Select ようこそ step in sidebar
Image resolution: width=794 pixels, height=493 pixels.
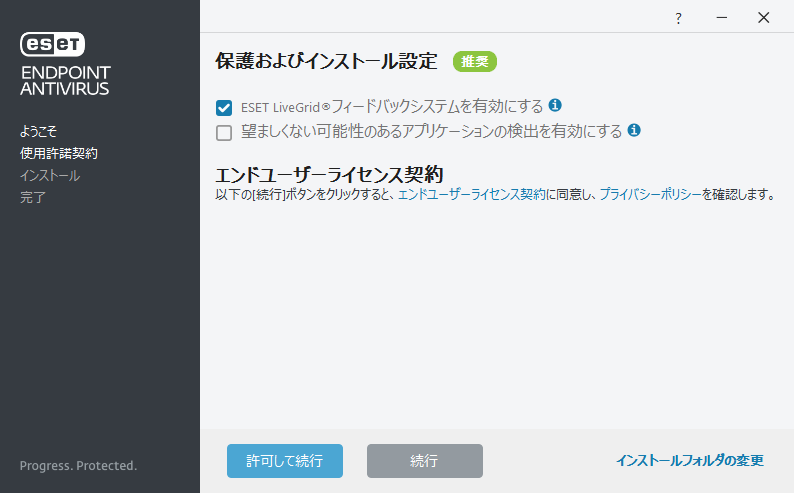pos(38,132)
